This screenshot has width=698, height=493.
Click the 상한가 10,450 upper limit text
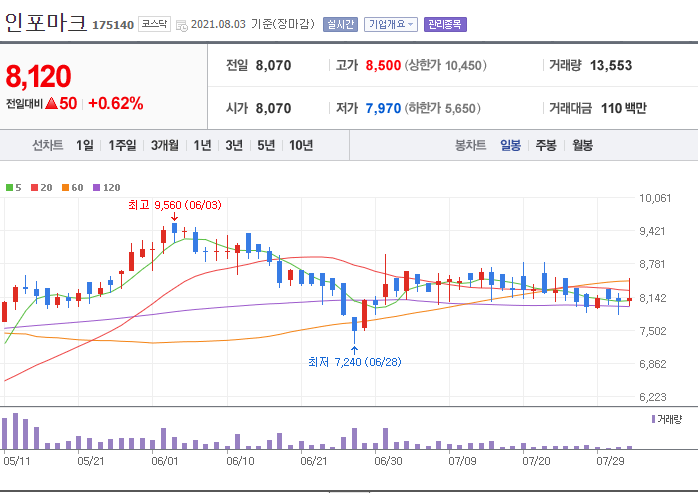[x=446, y=66]
